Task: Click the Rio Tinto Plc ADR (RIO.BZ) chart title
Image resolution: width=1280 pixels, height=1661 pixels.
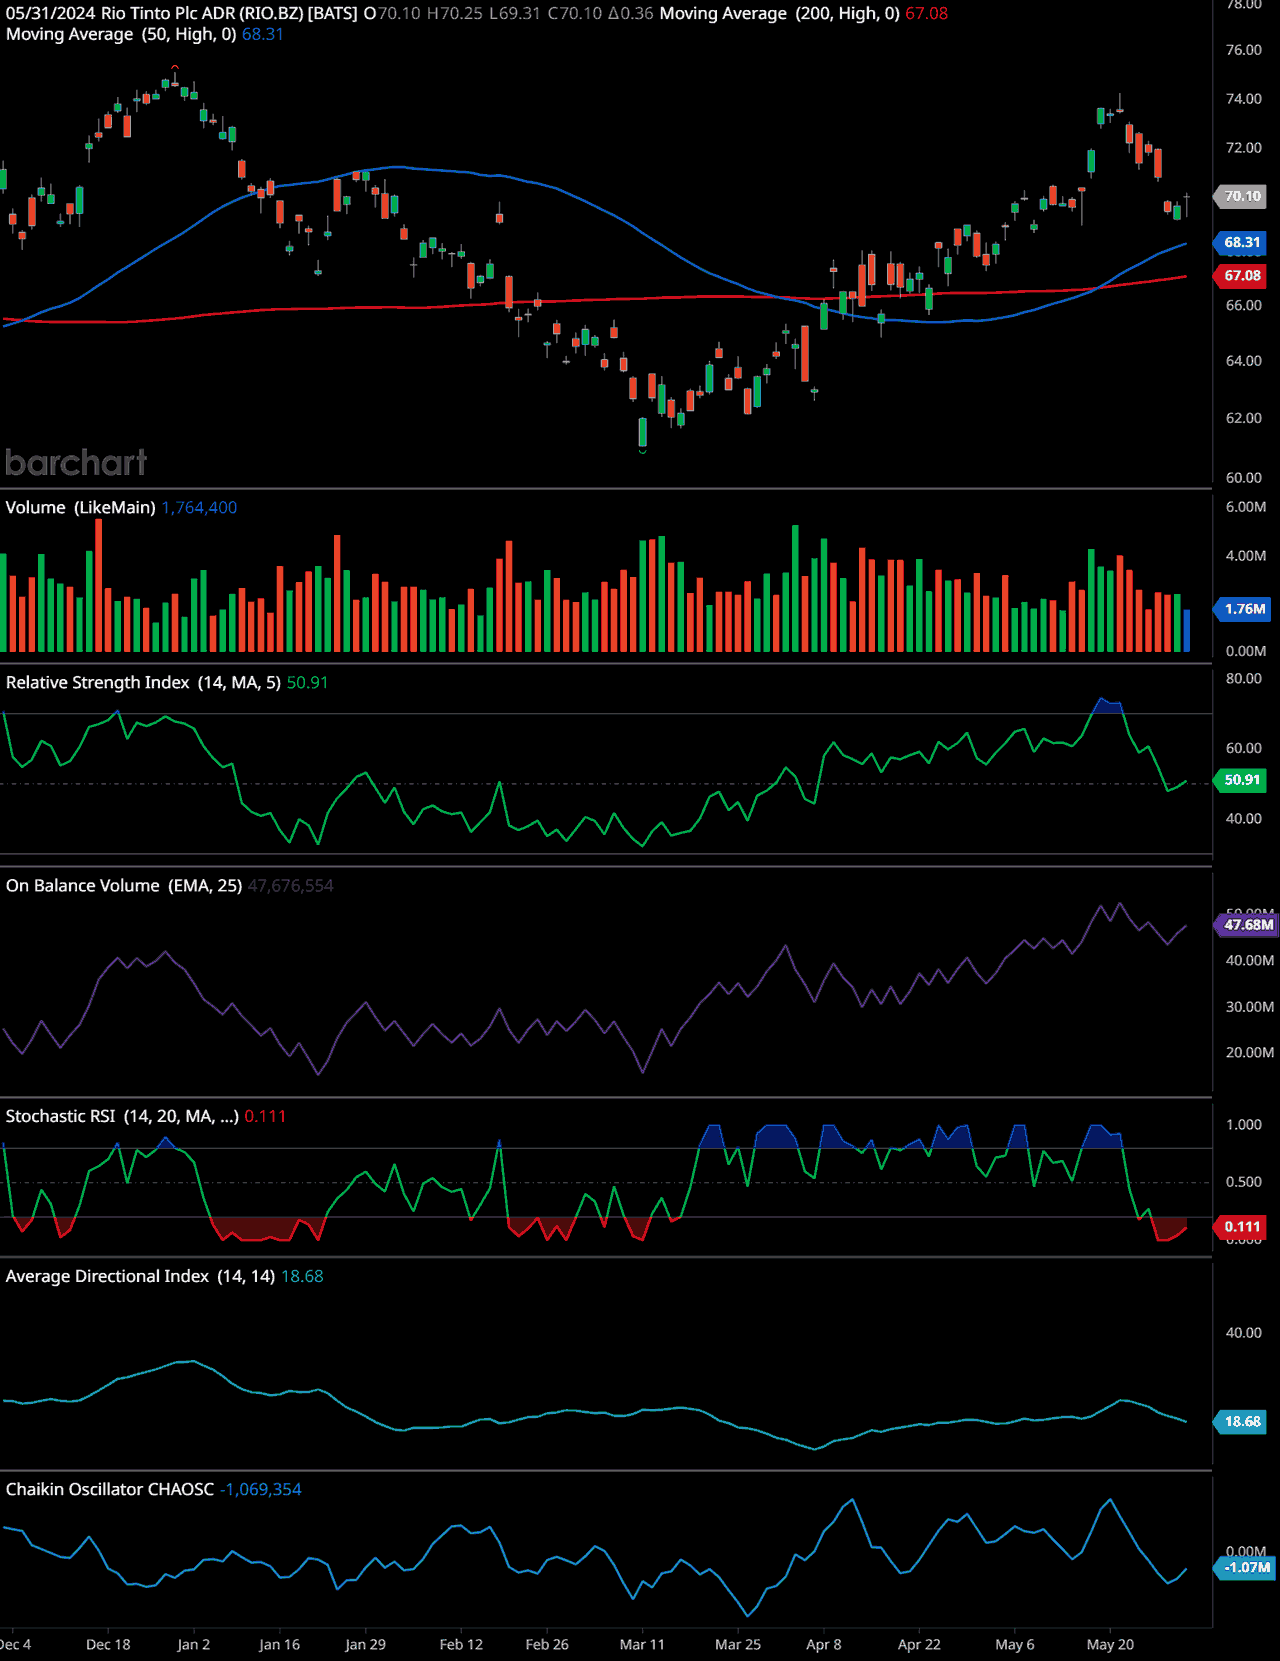Action: point(202,14)
